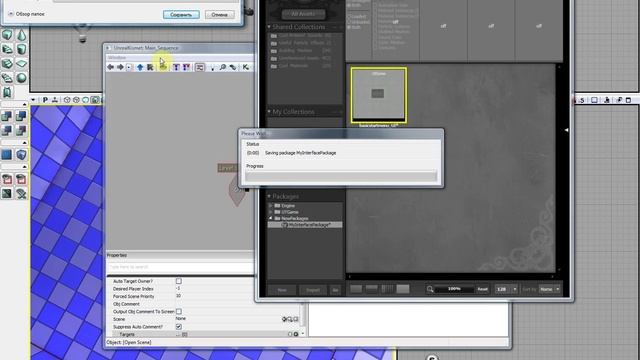Select the Cone brush builder

[x=21, y=35]
